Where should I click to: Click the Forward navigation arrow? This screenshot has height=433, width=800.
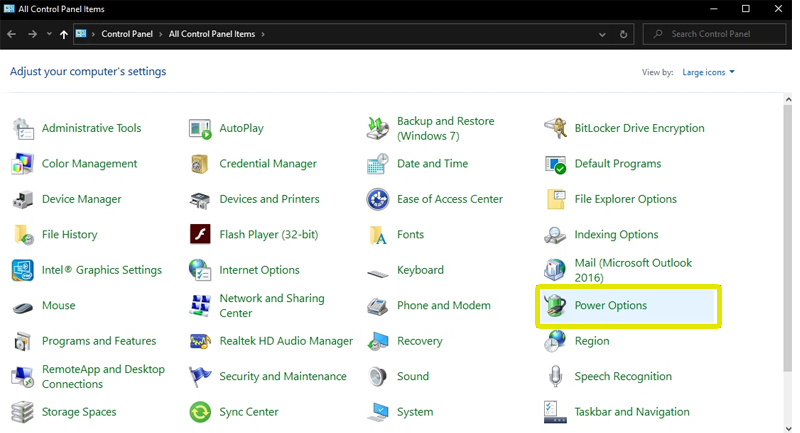(x=33, y=34)
